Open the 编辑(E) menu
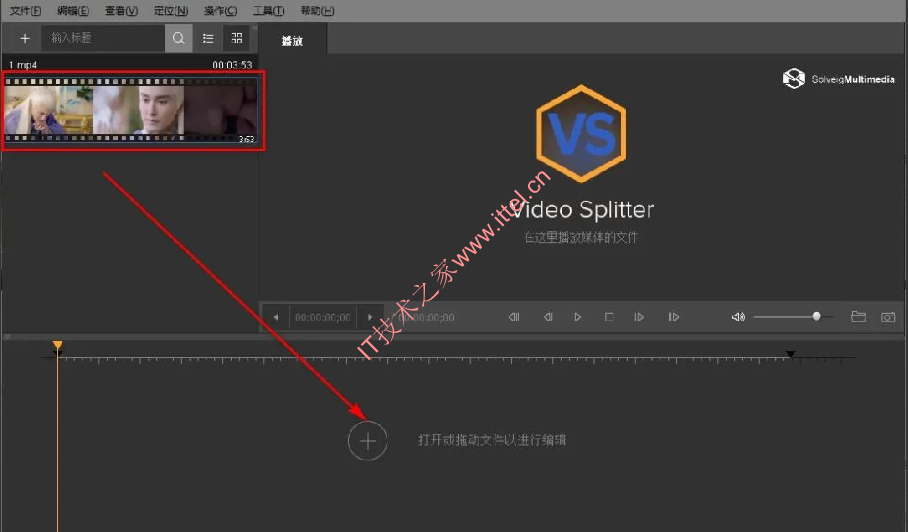 [x=73, y=10]
